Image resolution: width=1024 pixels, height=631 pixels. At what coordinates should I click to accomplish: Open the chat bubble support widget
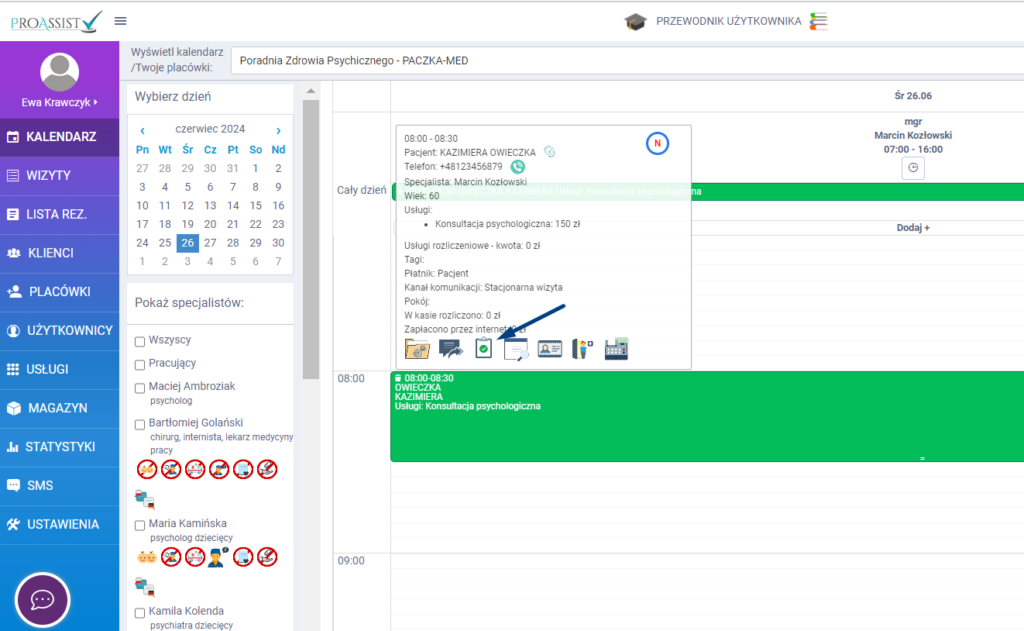click(x=42, y=600)
